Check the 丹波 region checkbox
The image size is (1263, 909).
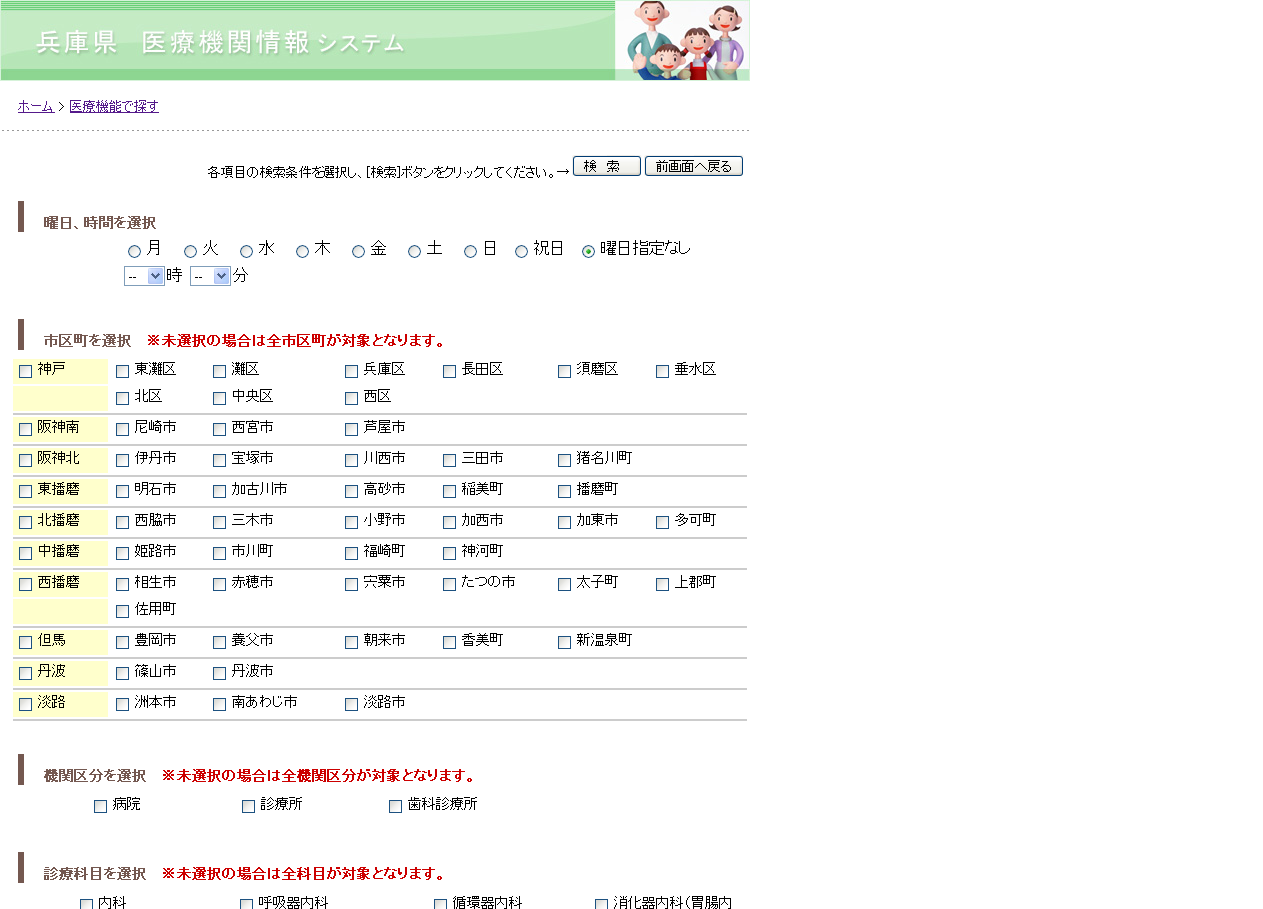pyautogui.click(x=26, y=674)
